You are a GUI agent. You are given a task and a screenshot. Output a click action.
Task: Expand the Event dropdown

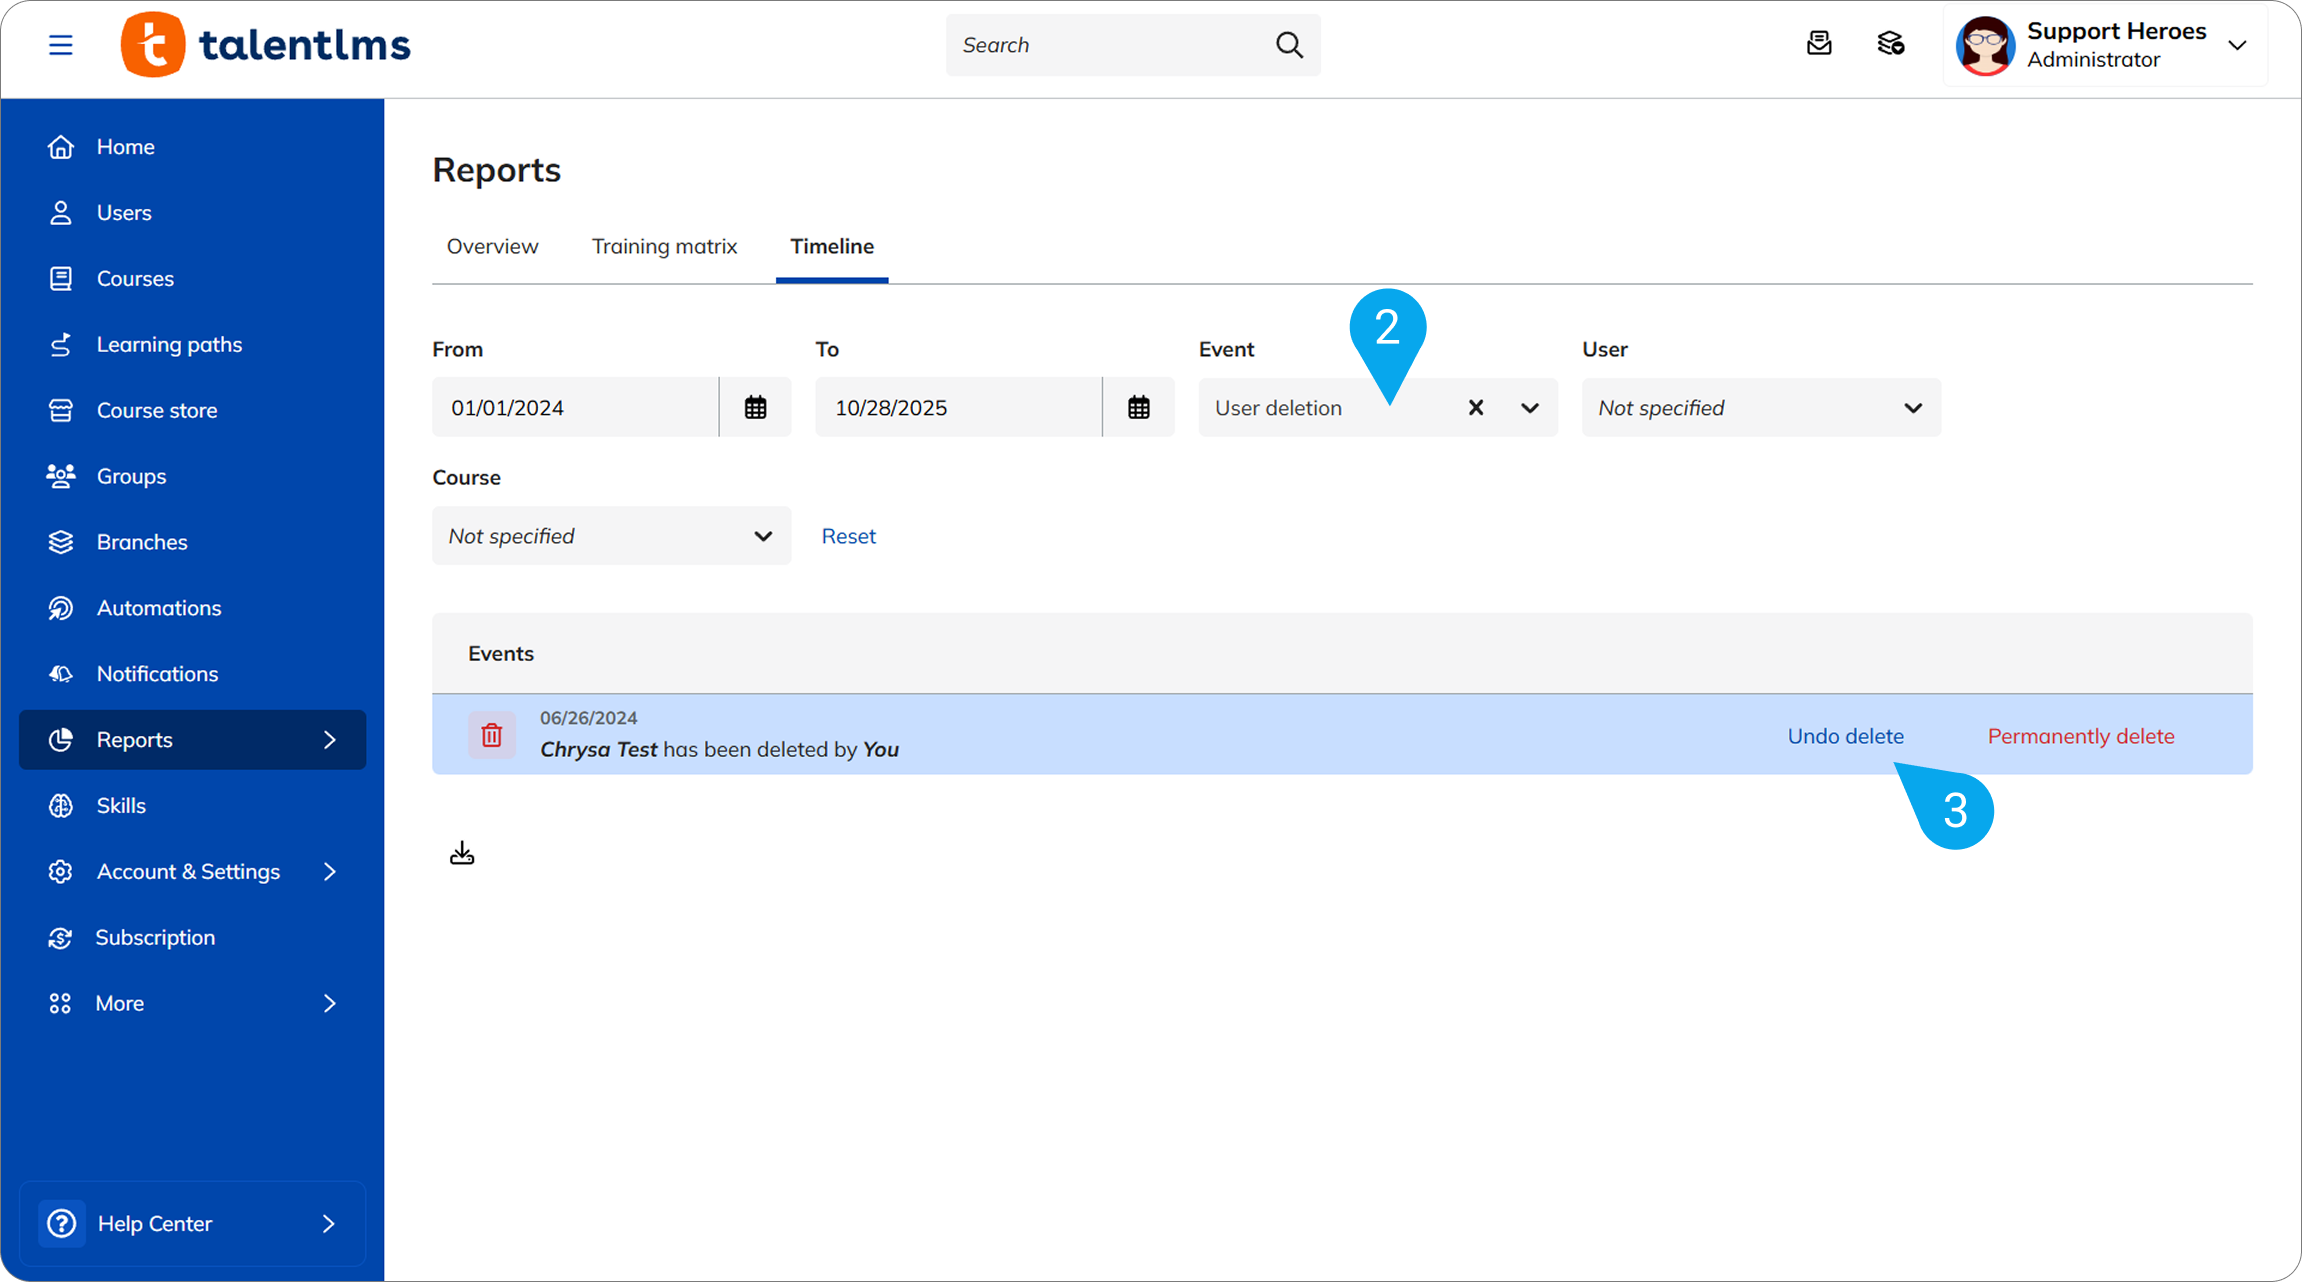point(1529,407)
